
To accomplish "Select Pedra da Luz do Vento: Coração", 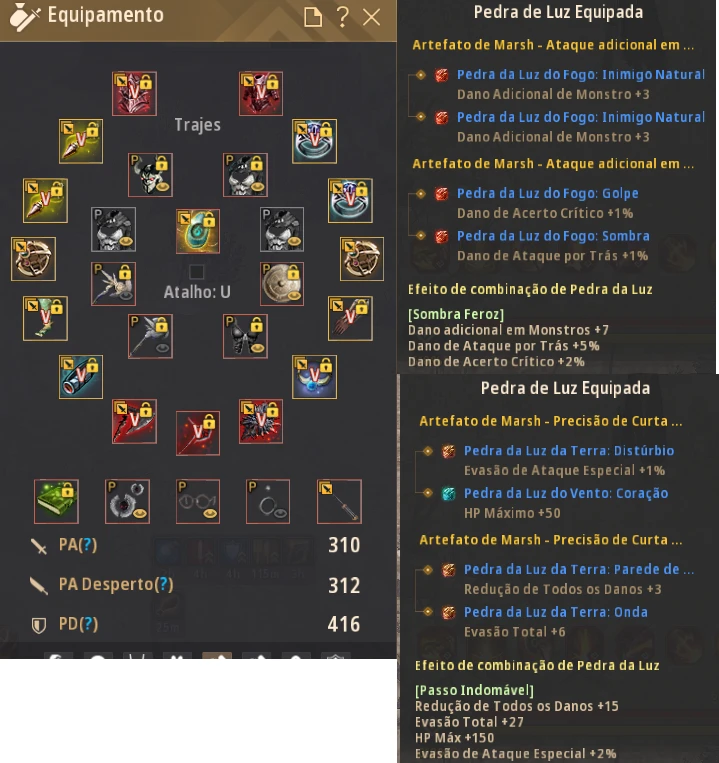I will pyautogui.click(x=566, y=493).
